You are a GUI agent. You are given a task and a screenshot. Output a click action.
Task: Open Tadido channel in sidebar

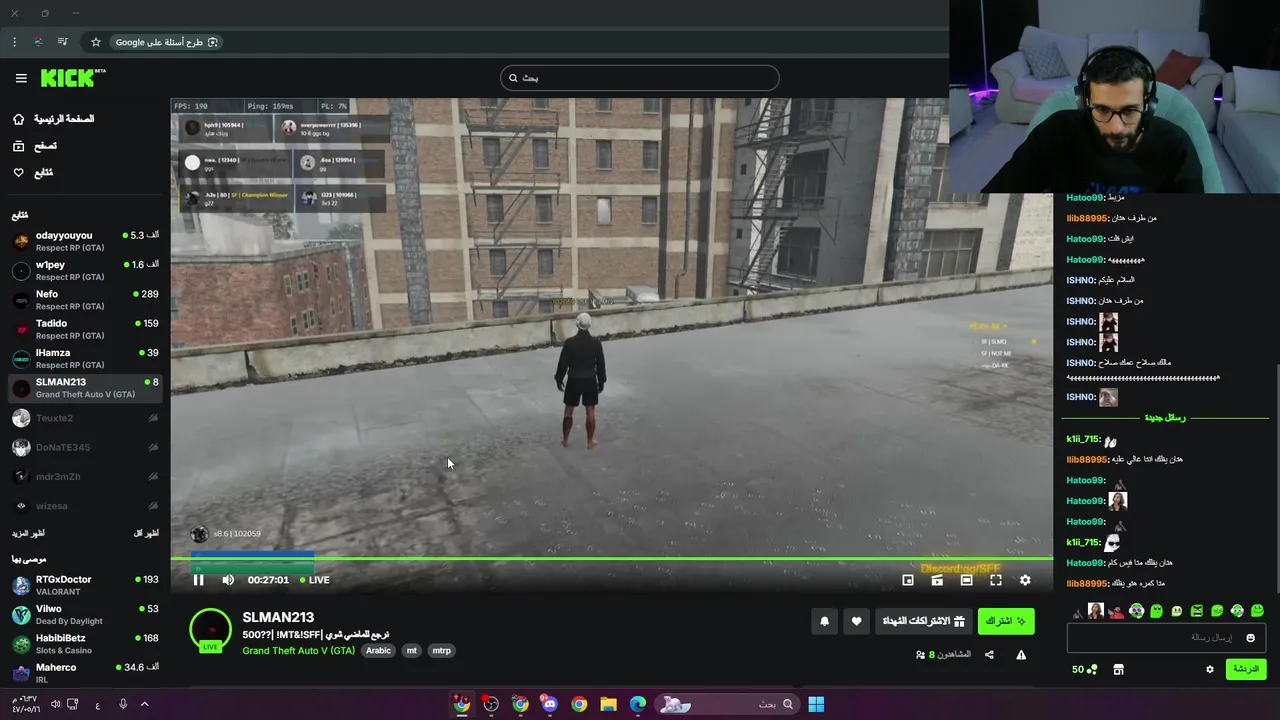85,329
